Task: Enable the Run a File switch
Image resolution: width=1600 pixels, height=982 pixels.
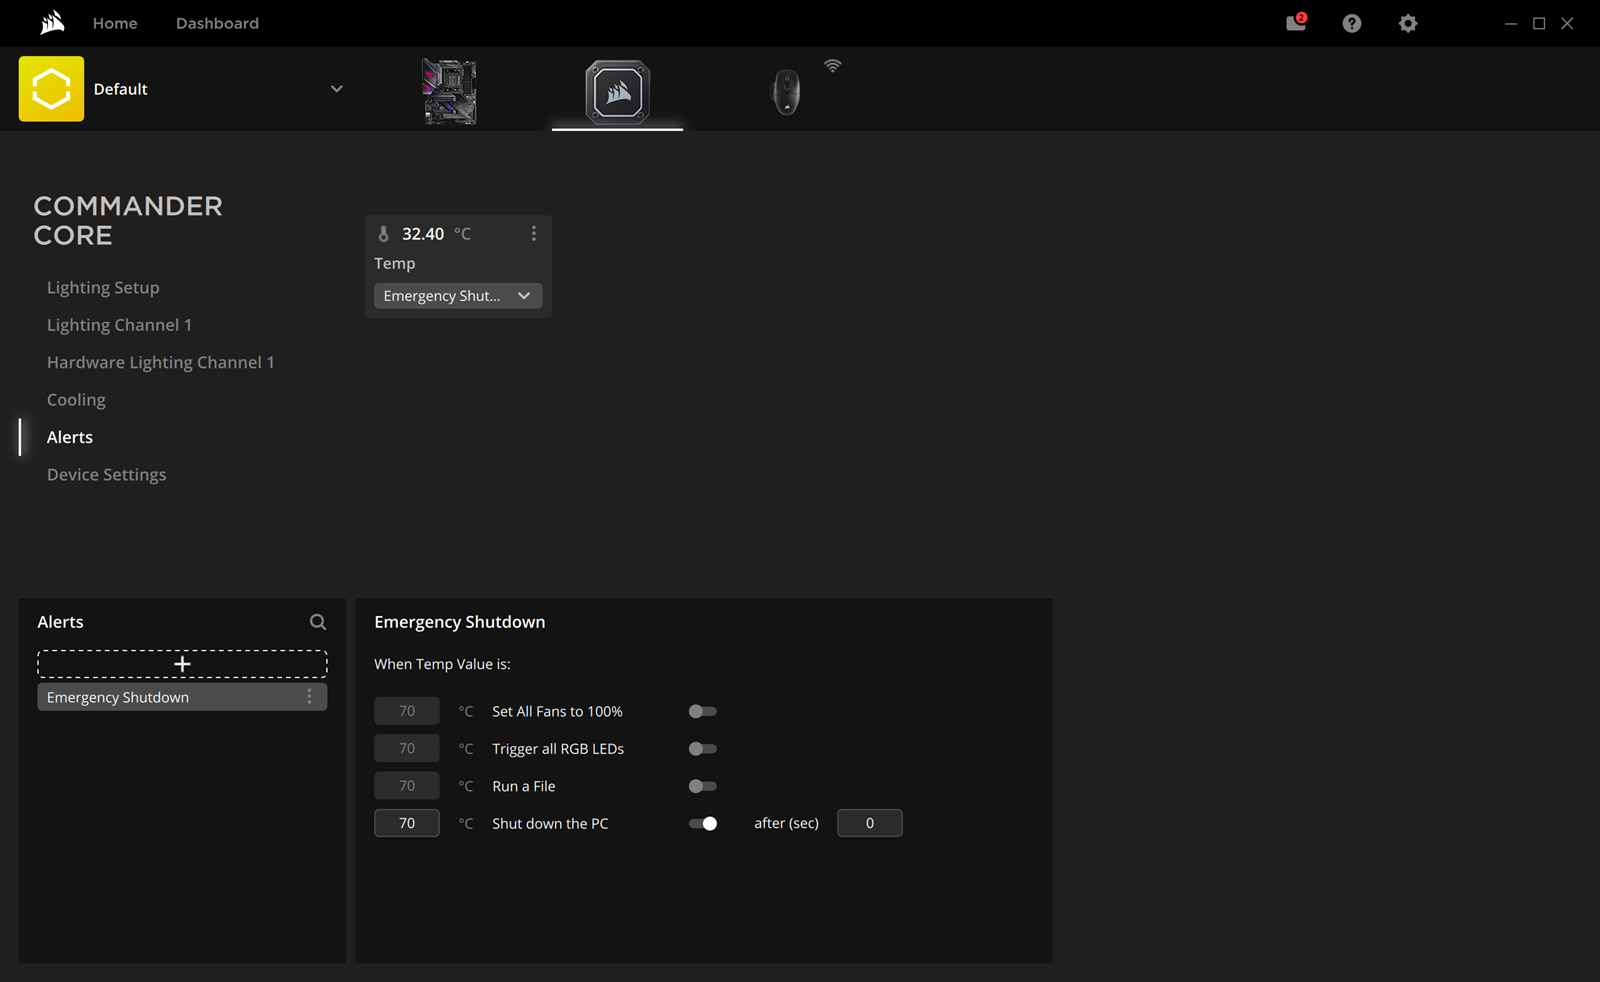Action: [703, 786]
